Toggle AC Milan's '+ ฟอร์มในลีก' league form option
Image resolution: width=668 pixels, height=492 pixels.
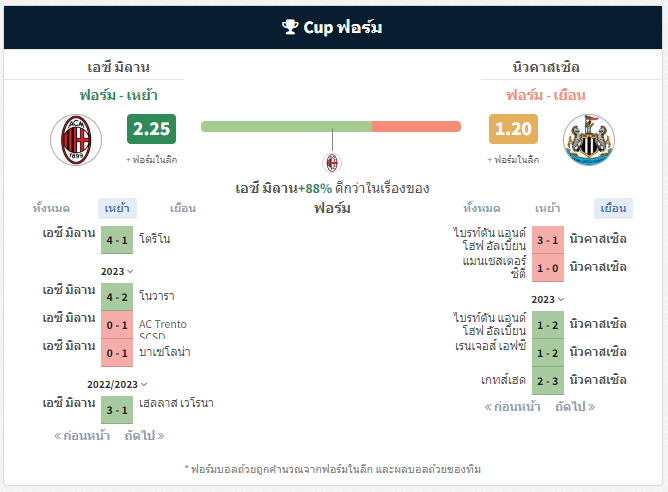pyautogui.click(x=151, y=160)
